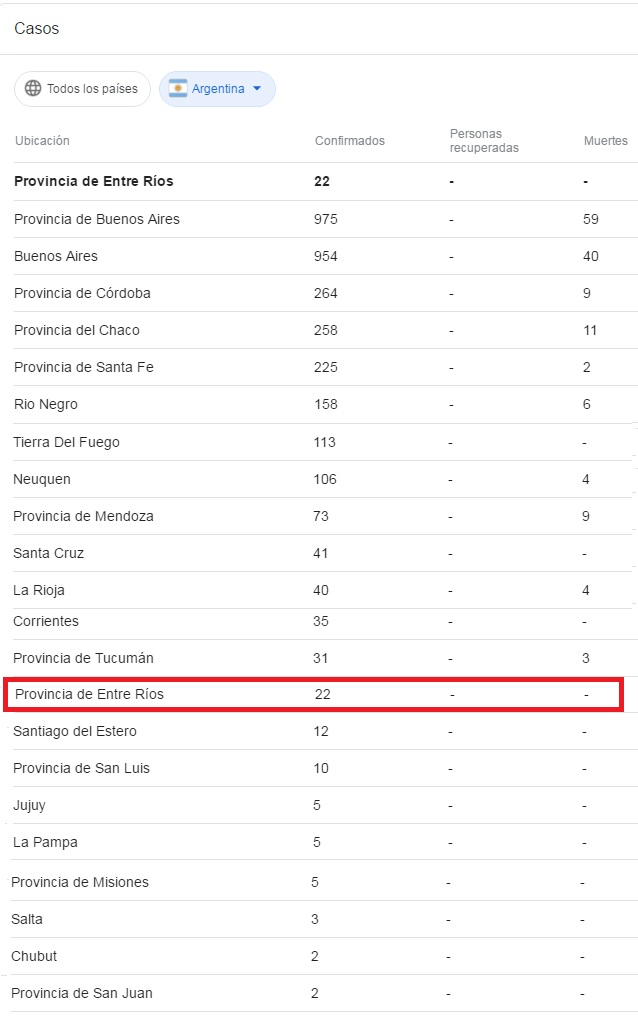Open the La Rioja row

39,590
